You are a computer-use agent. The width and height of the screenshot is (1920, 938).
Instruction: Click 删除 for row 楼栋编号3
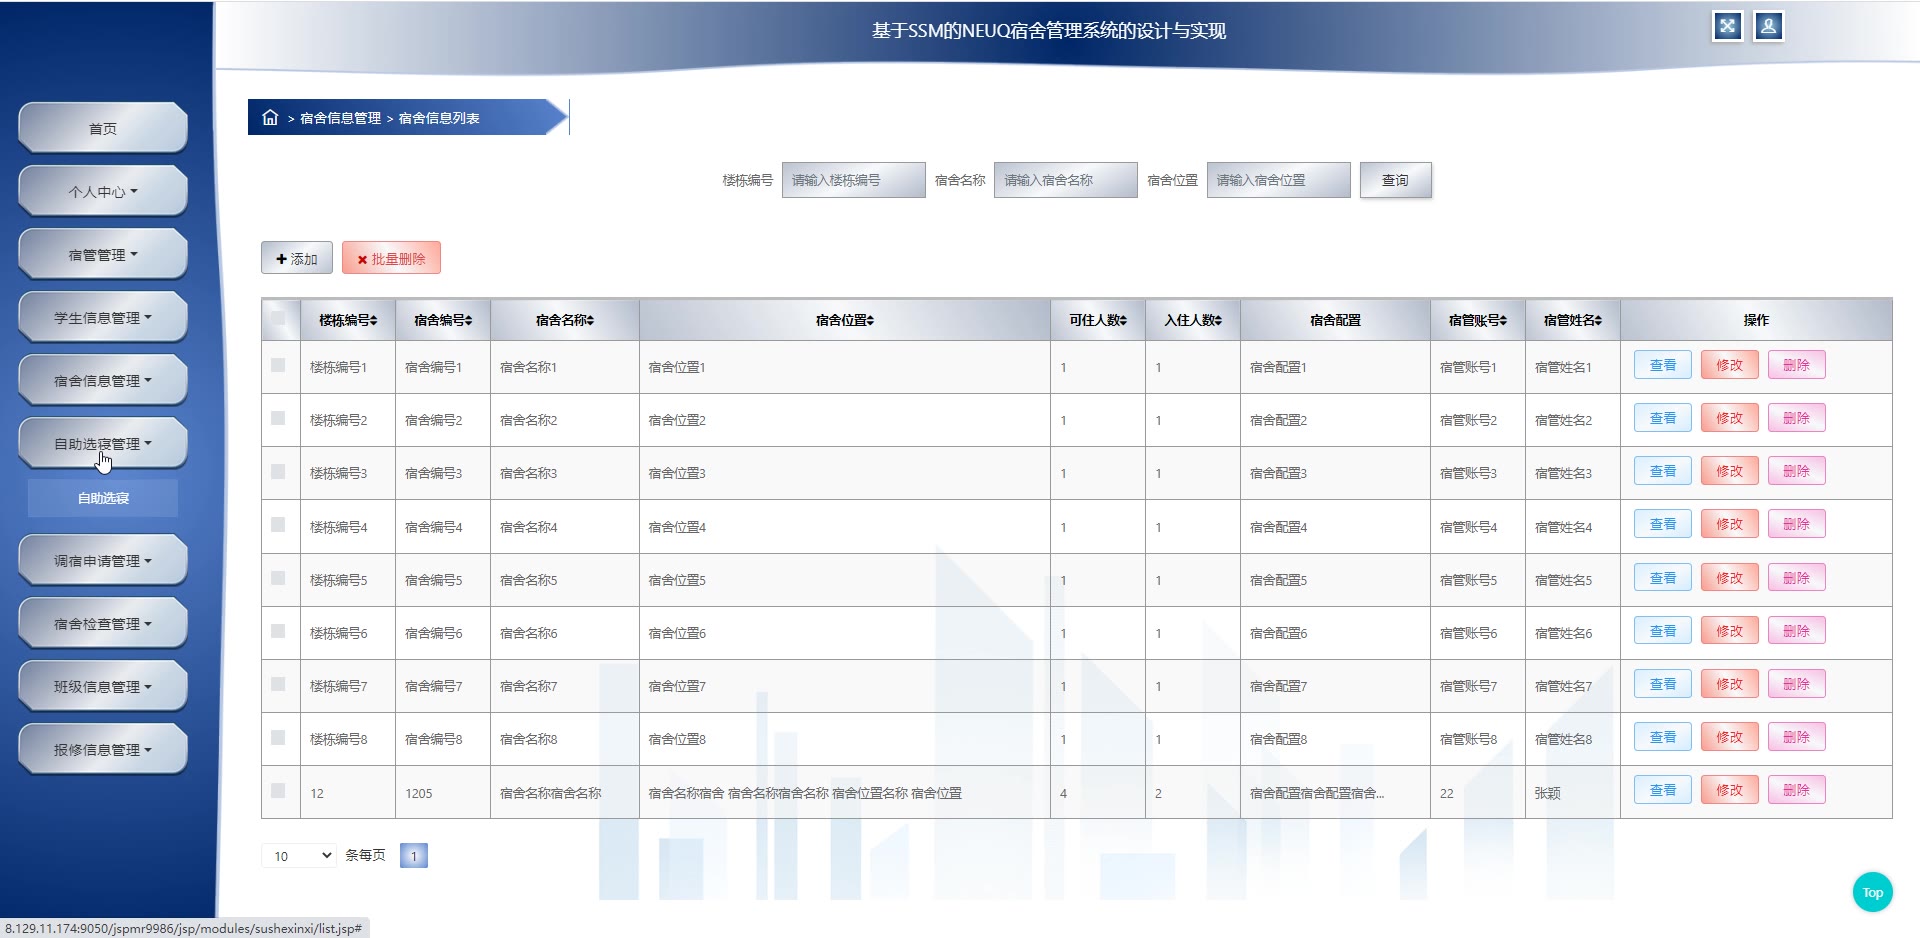pos(1796,471)
